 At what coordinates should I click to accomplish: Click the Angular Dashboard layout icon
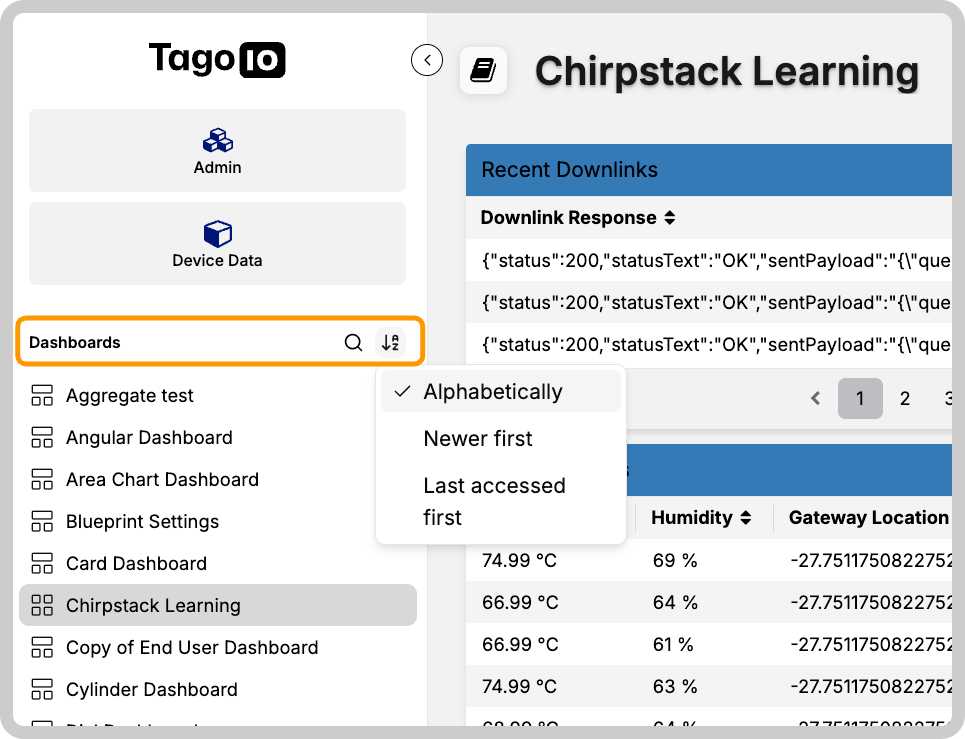click(x=42, y=437)
